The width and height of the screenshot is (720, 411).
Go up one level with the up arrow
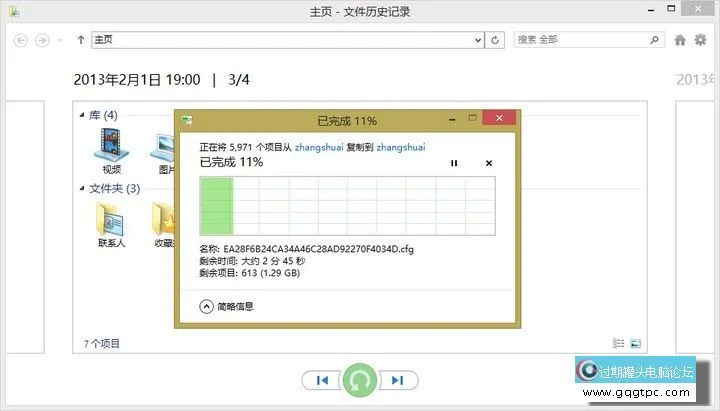(81, 40)
